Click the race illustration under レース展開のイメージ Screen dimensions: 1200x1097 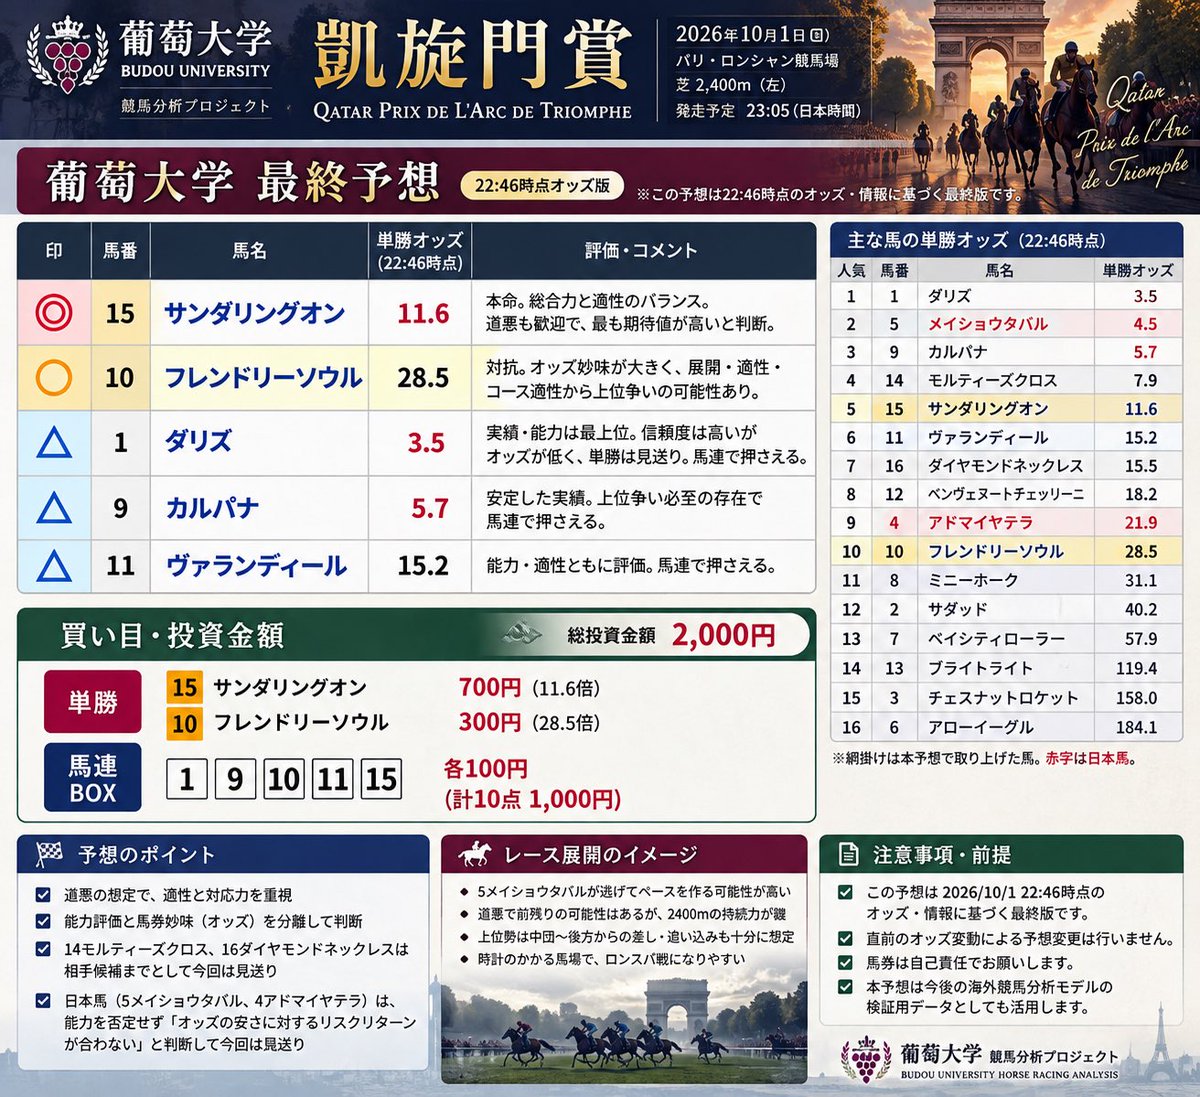pyautogui.click(x=624, y=1028)
